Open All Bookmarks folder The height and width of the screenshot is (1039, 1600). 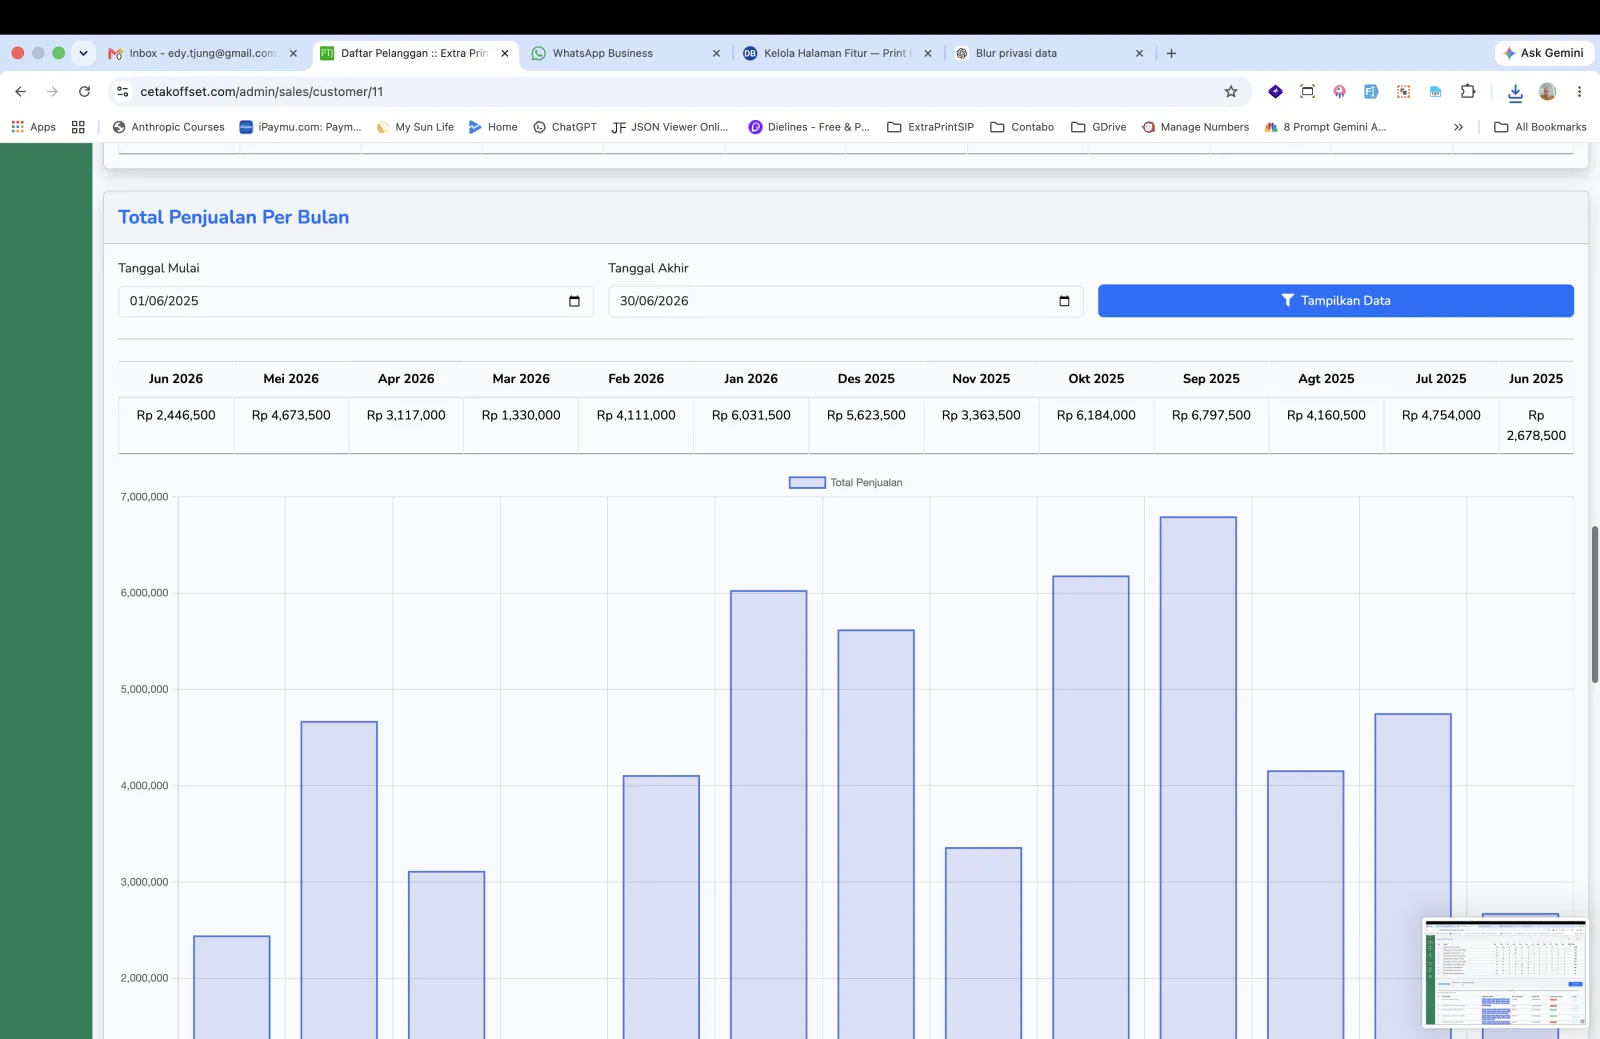[x=1540, y=127]
